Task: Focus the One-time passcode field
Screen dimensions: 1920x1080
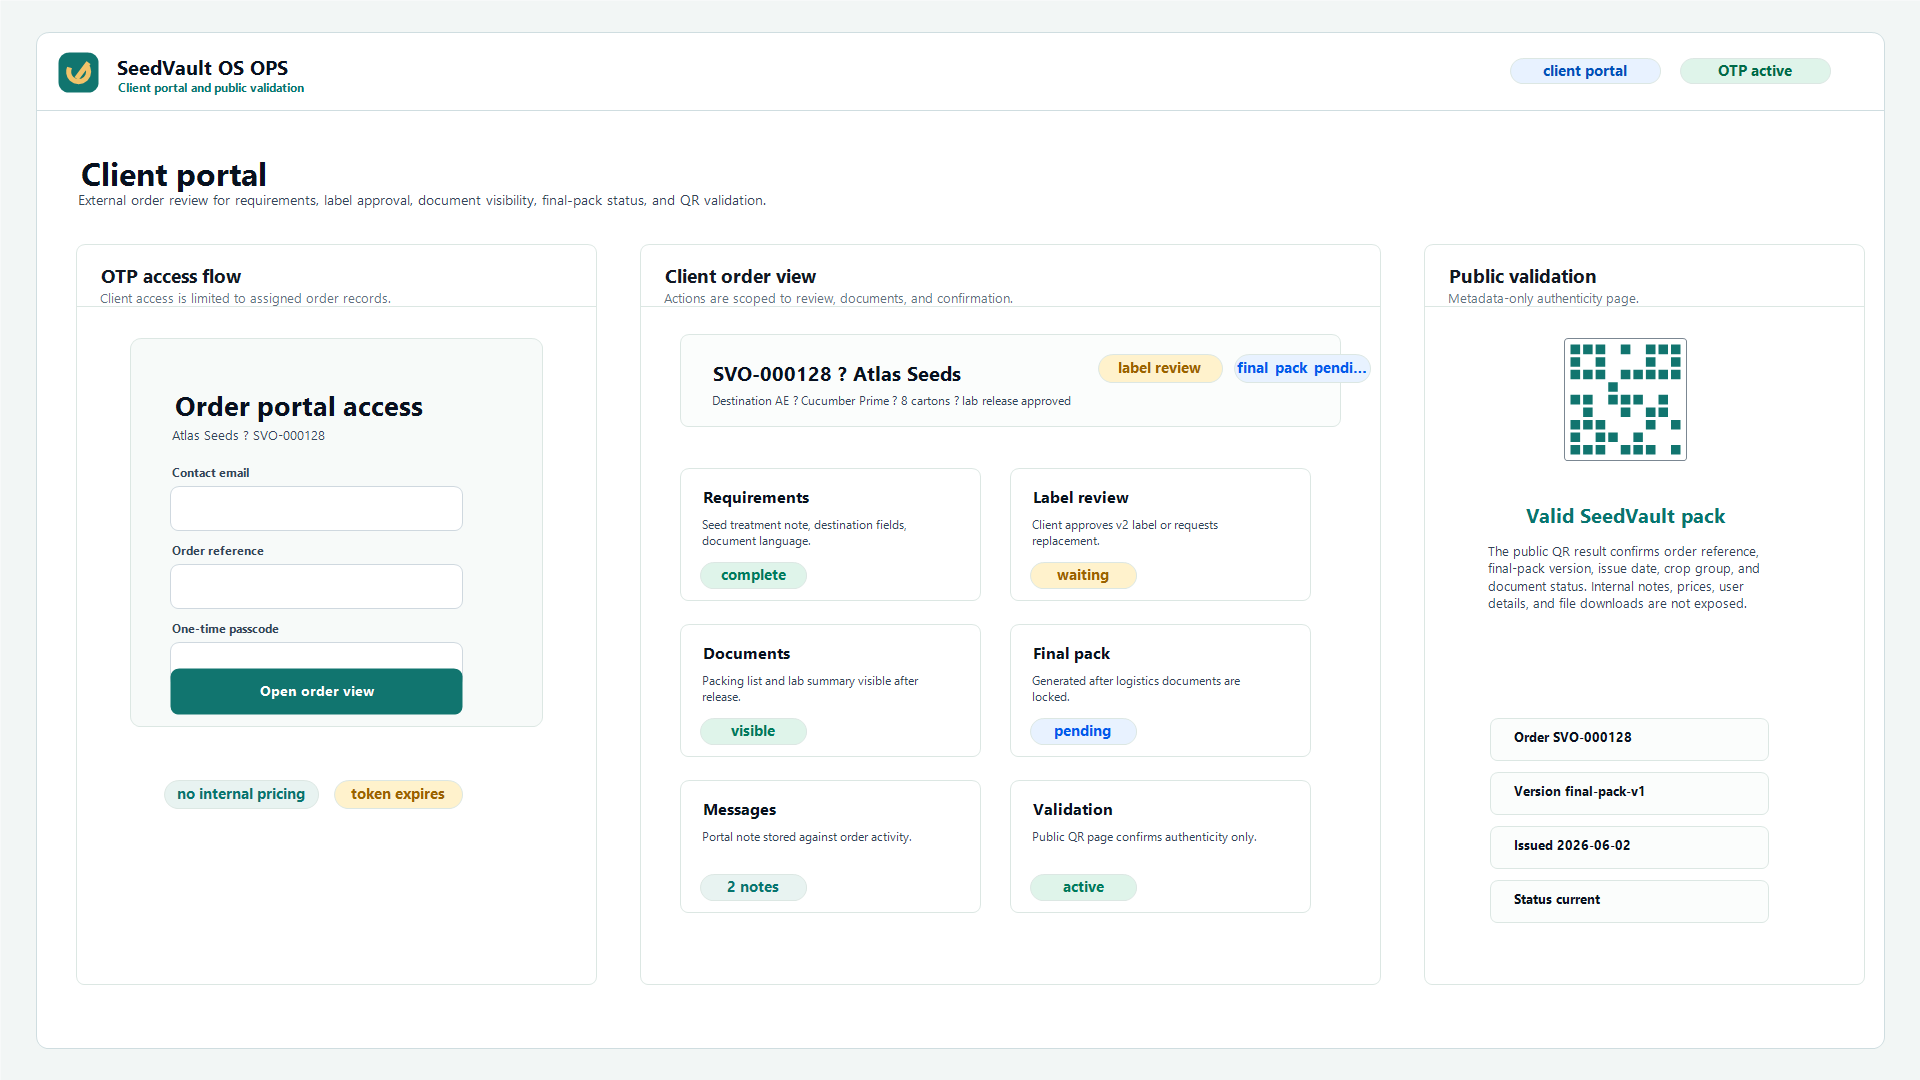Action: click(x=316, y=655)
